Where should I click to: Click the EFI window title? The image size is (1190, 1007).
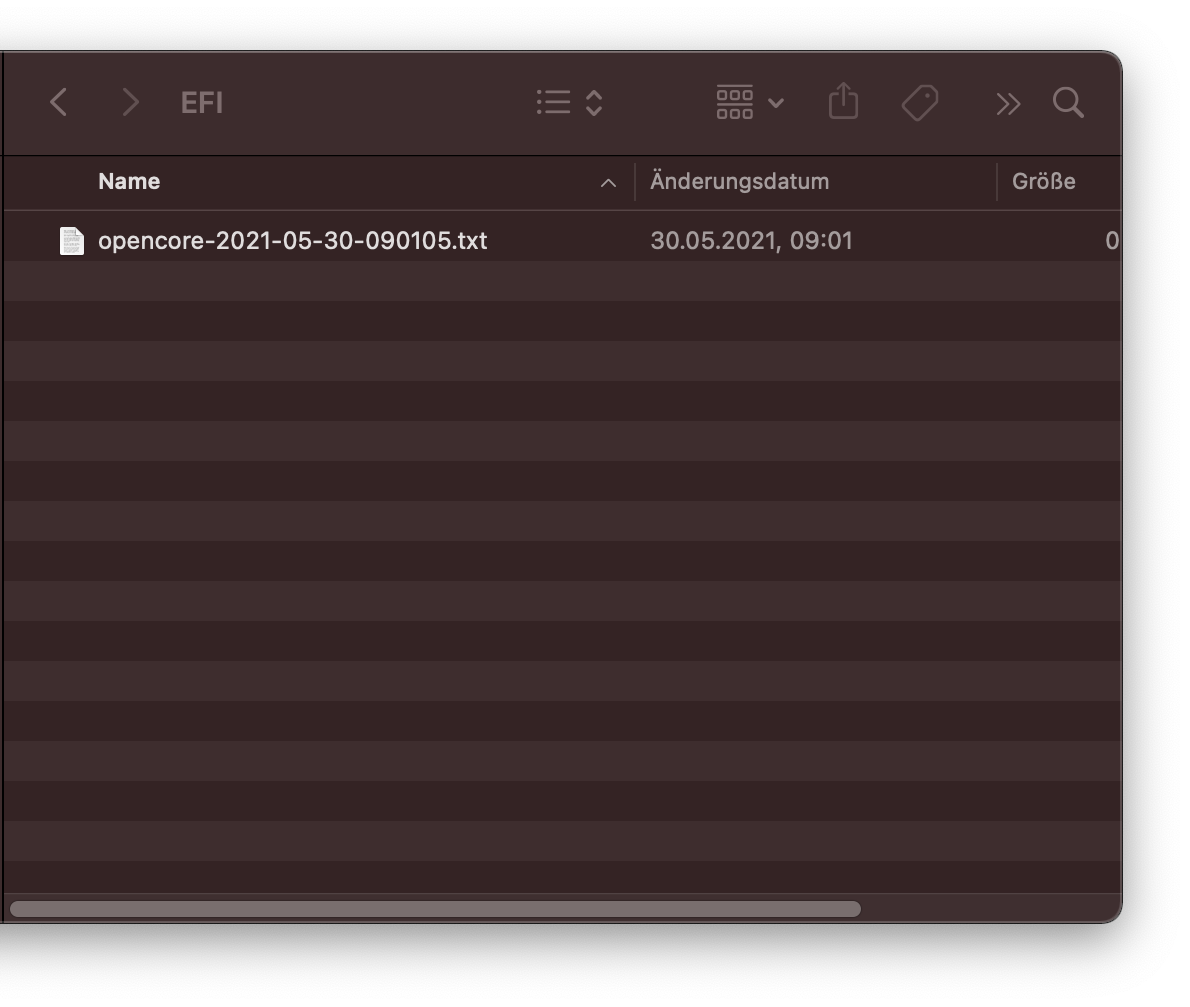[202, 102]
